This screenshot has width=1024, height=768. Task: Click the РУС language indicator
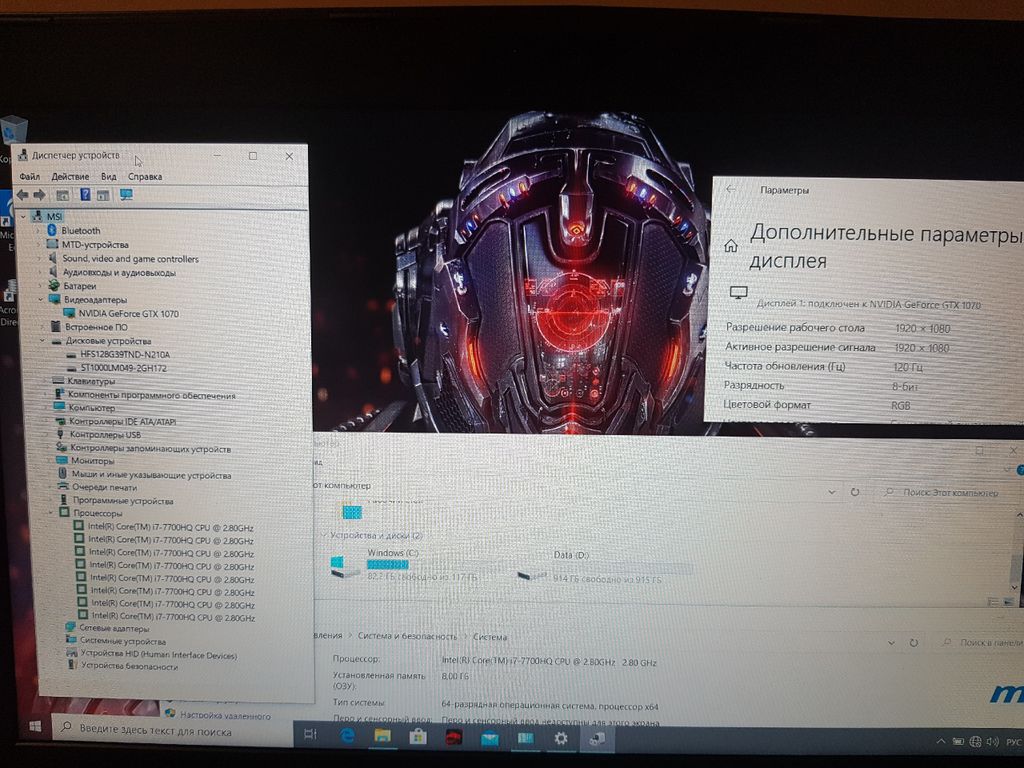pos(1013,742)
